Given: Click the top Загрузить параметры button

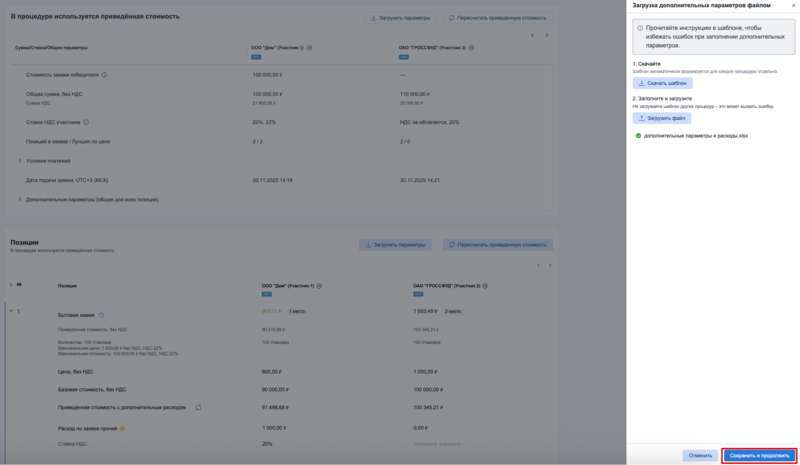Looking at the screenshot, I should 399,18.
